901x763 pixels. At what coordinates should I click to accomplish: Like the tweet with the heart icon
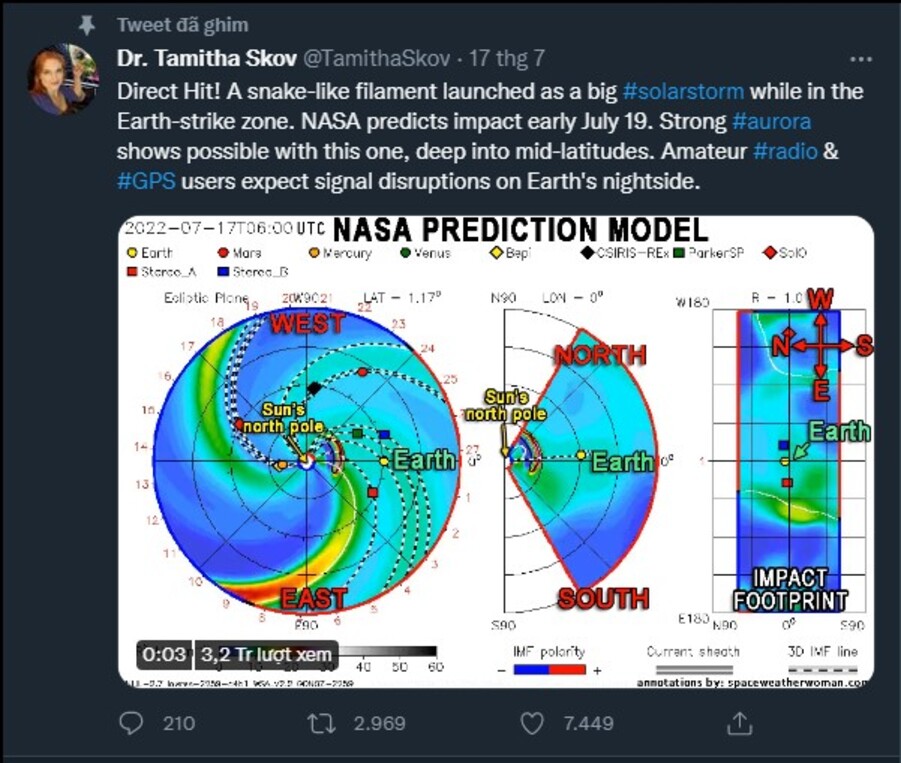click(532, 723)
